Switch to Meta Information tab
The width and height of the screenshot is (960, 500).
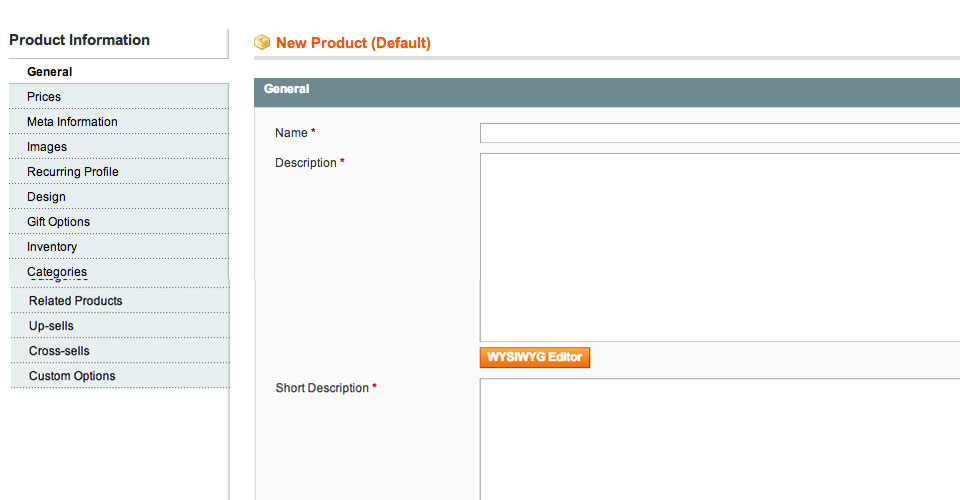coord(119,122)
